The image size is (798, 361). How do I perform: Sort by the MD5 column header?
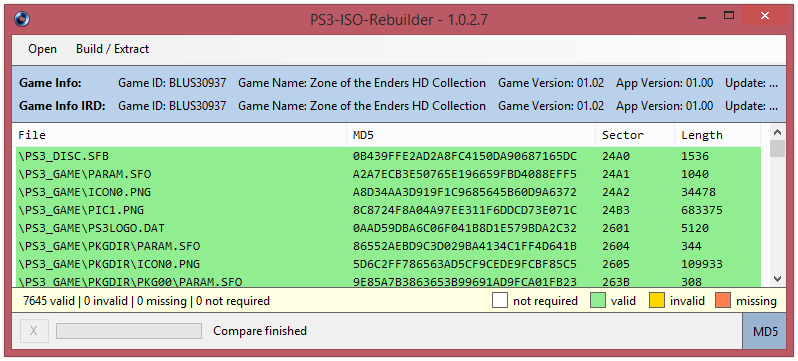pos(471,135)
